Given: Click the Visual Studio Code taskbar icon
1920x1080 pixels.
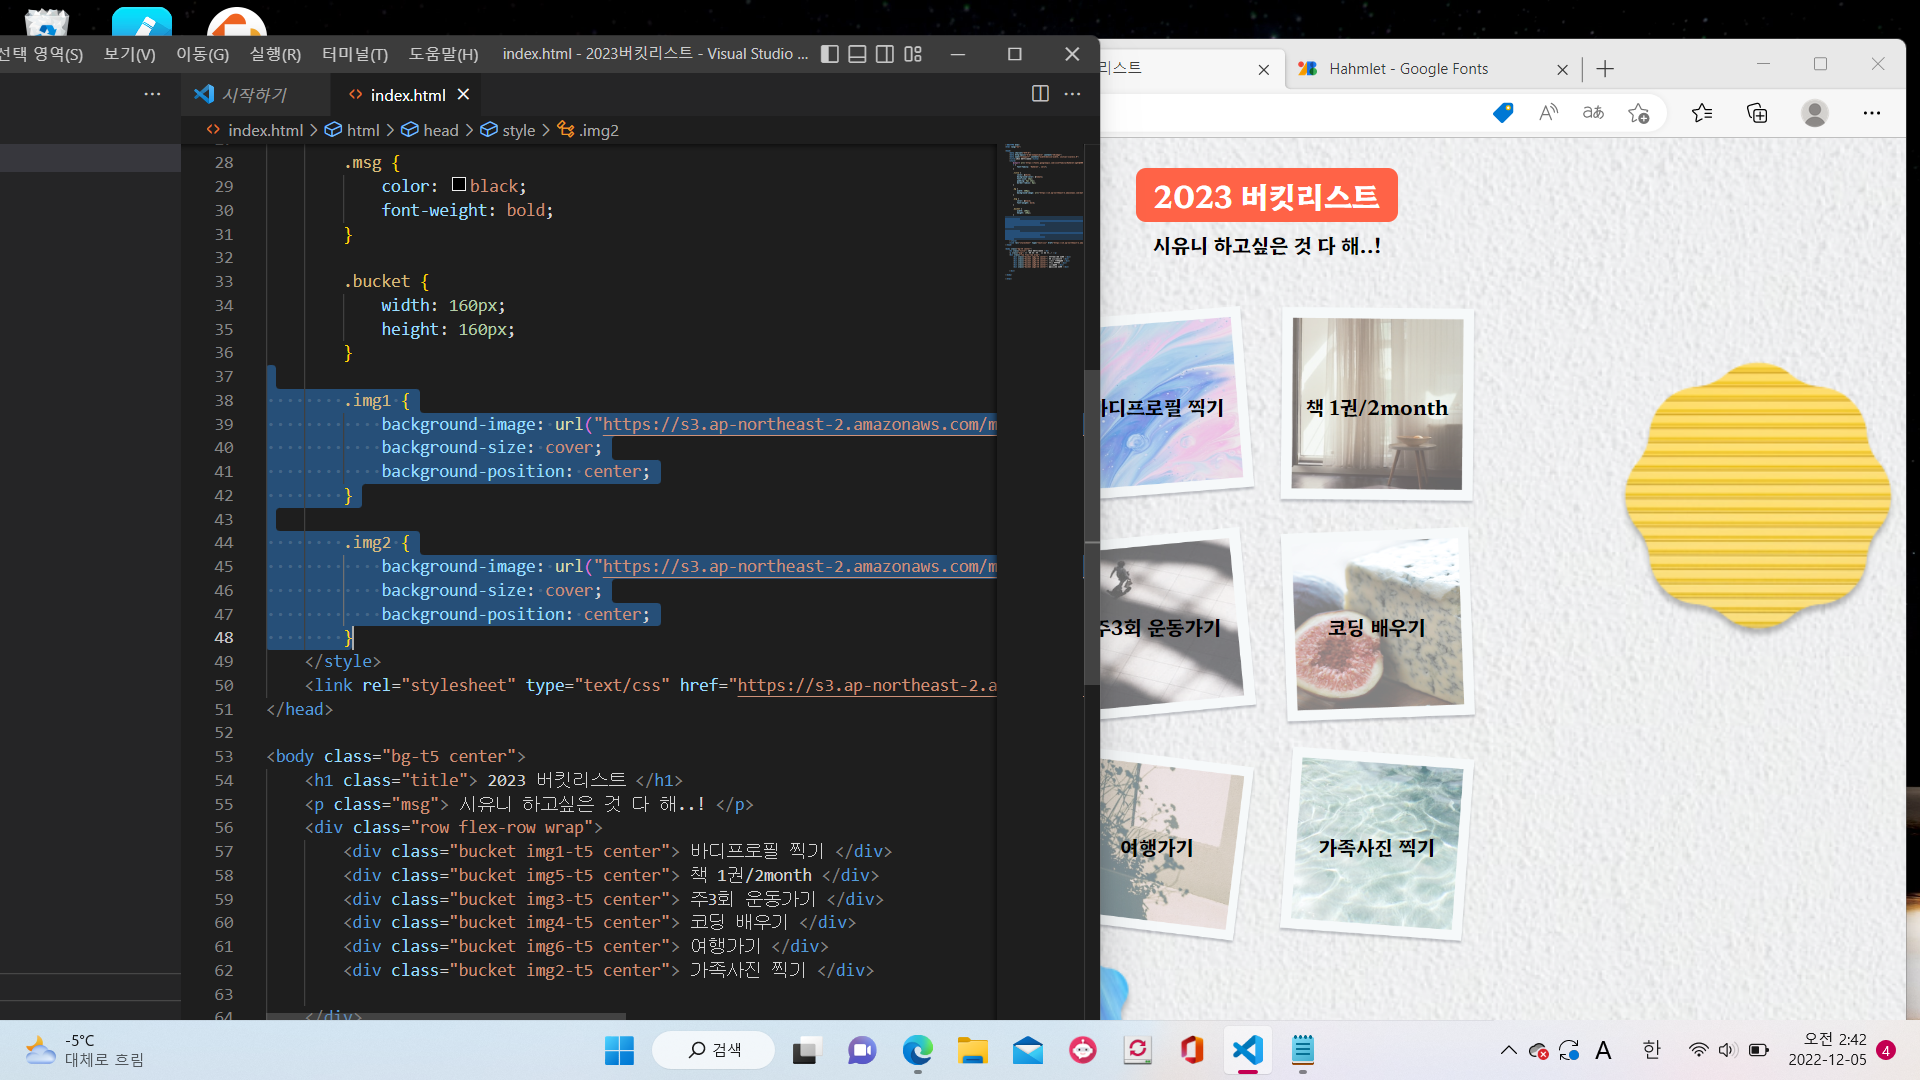Looking at the screenshot, I should (x=1247, y=1050).
